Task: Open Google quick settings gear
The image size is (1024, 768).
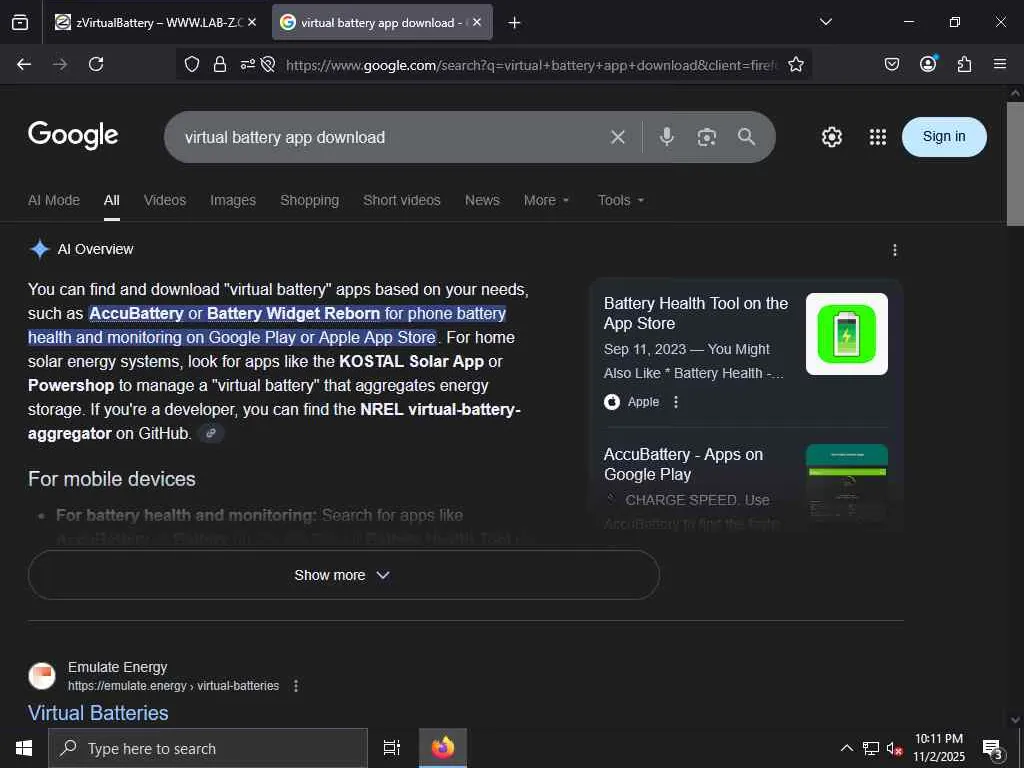Action: click(x=832, y=137)
